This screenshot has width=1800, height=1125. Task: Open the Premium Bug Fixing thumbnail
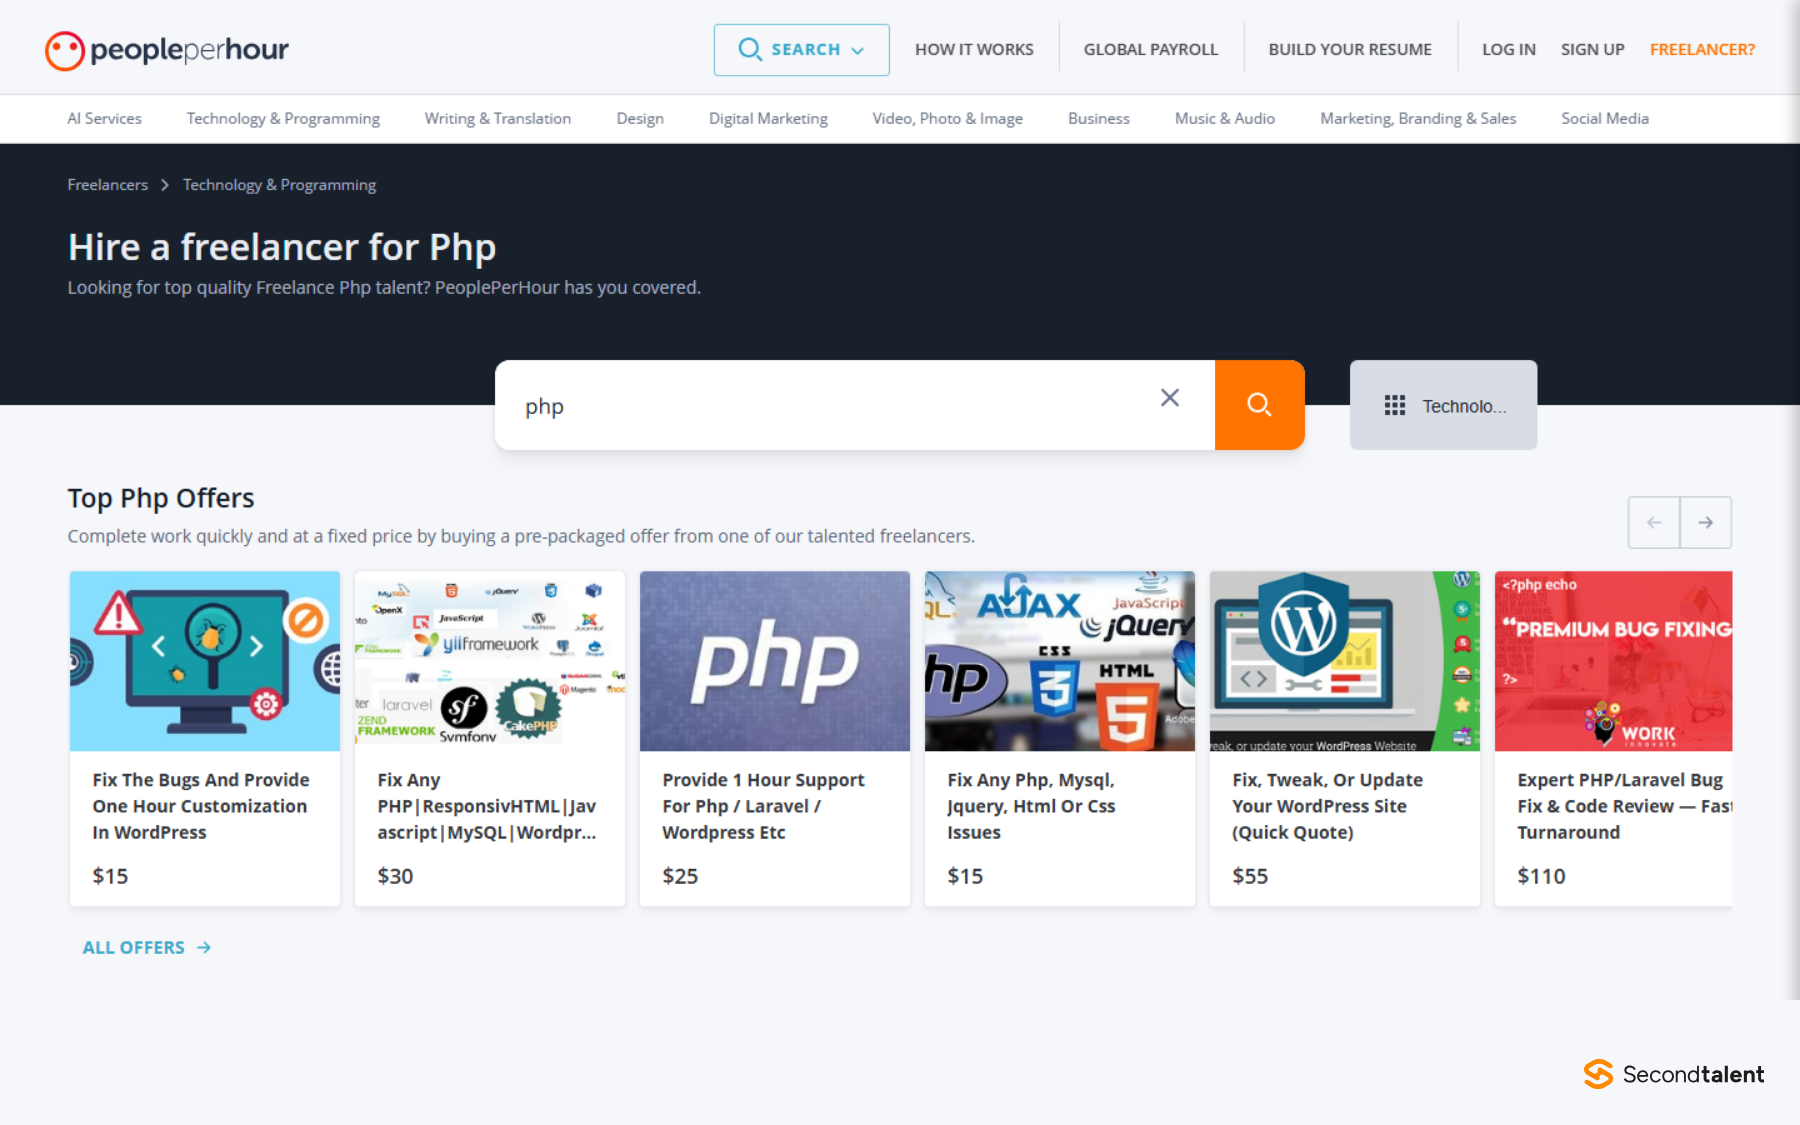(1613, 661)
